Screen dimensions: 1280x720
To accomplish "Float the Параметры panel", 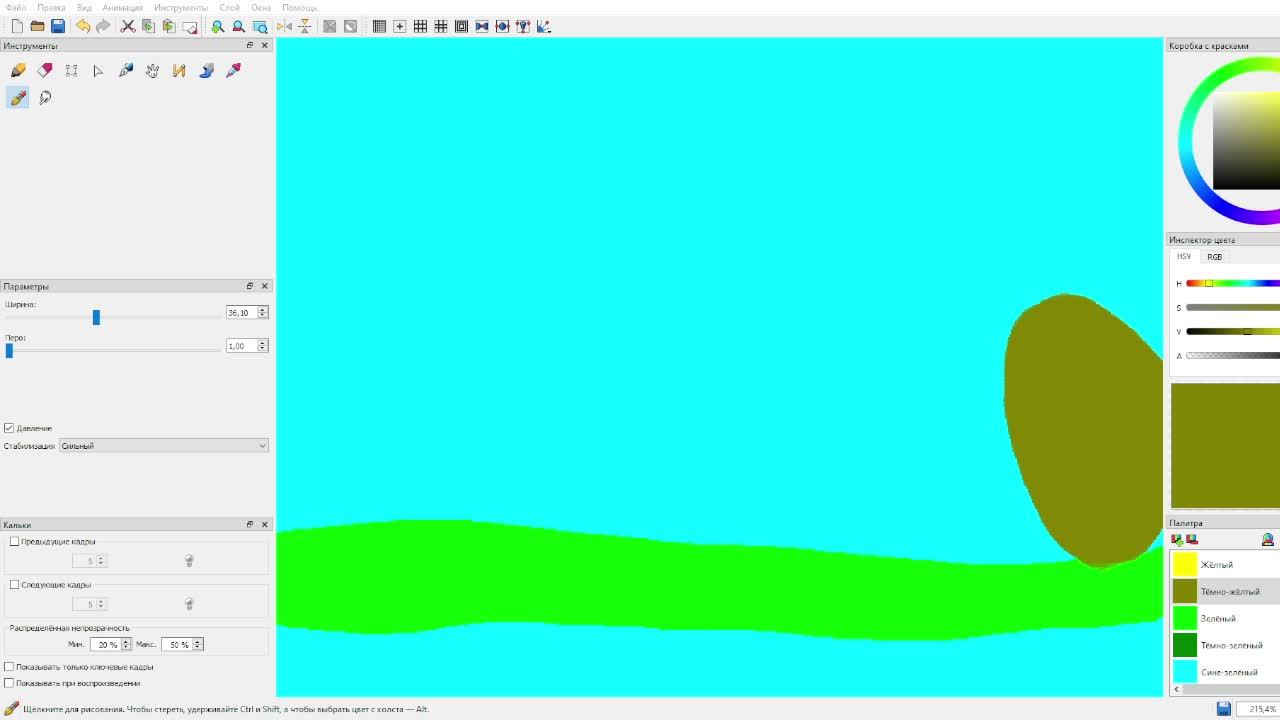I will (250, 286).
